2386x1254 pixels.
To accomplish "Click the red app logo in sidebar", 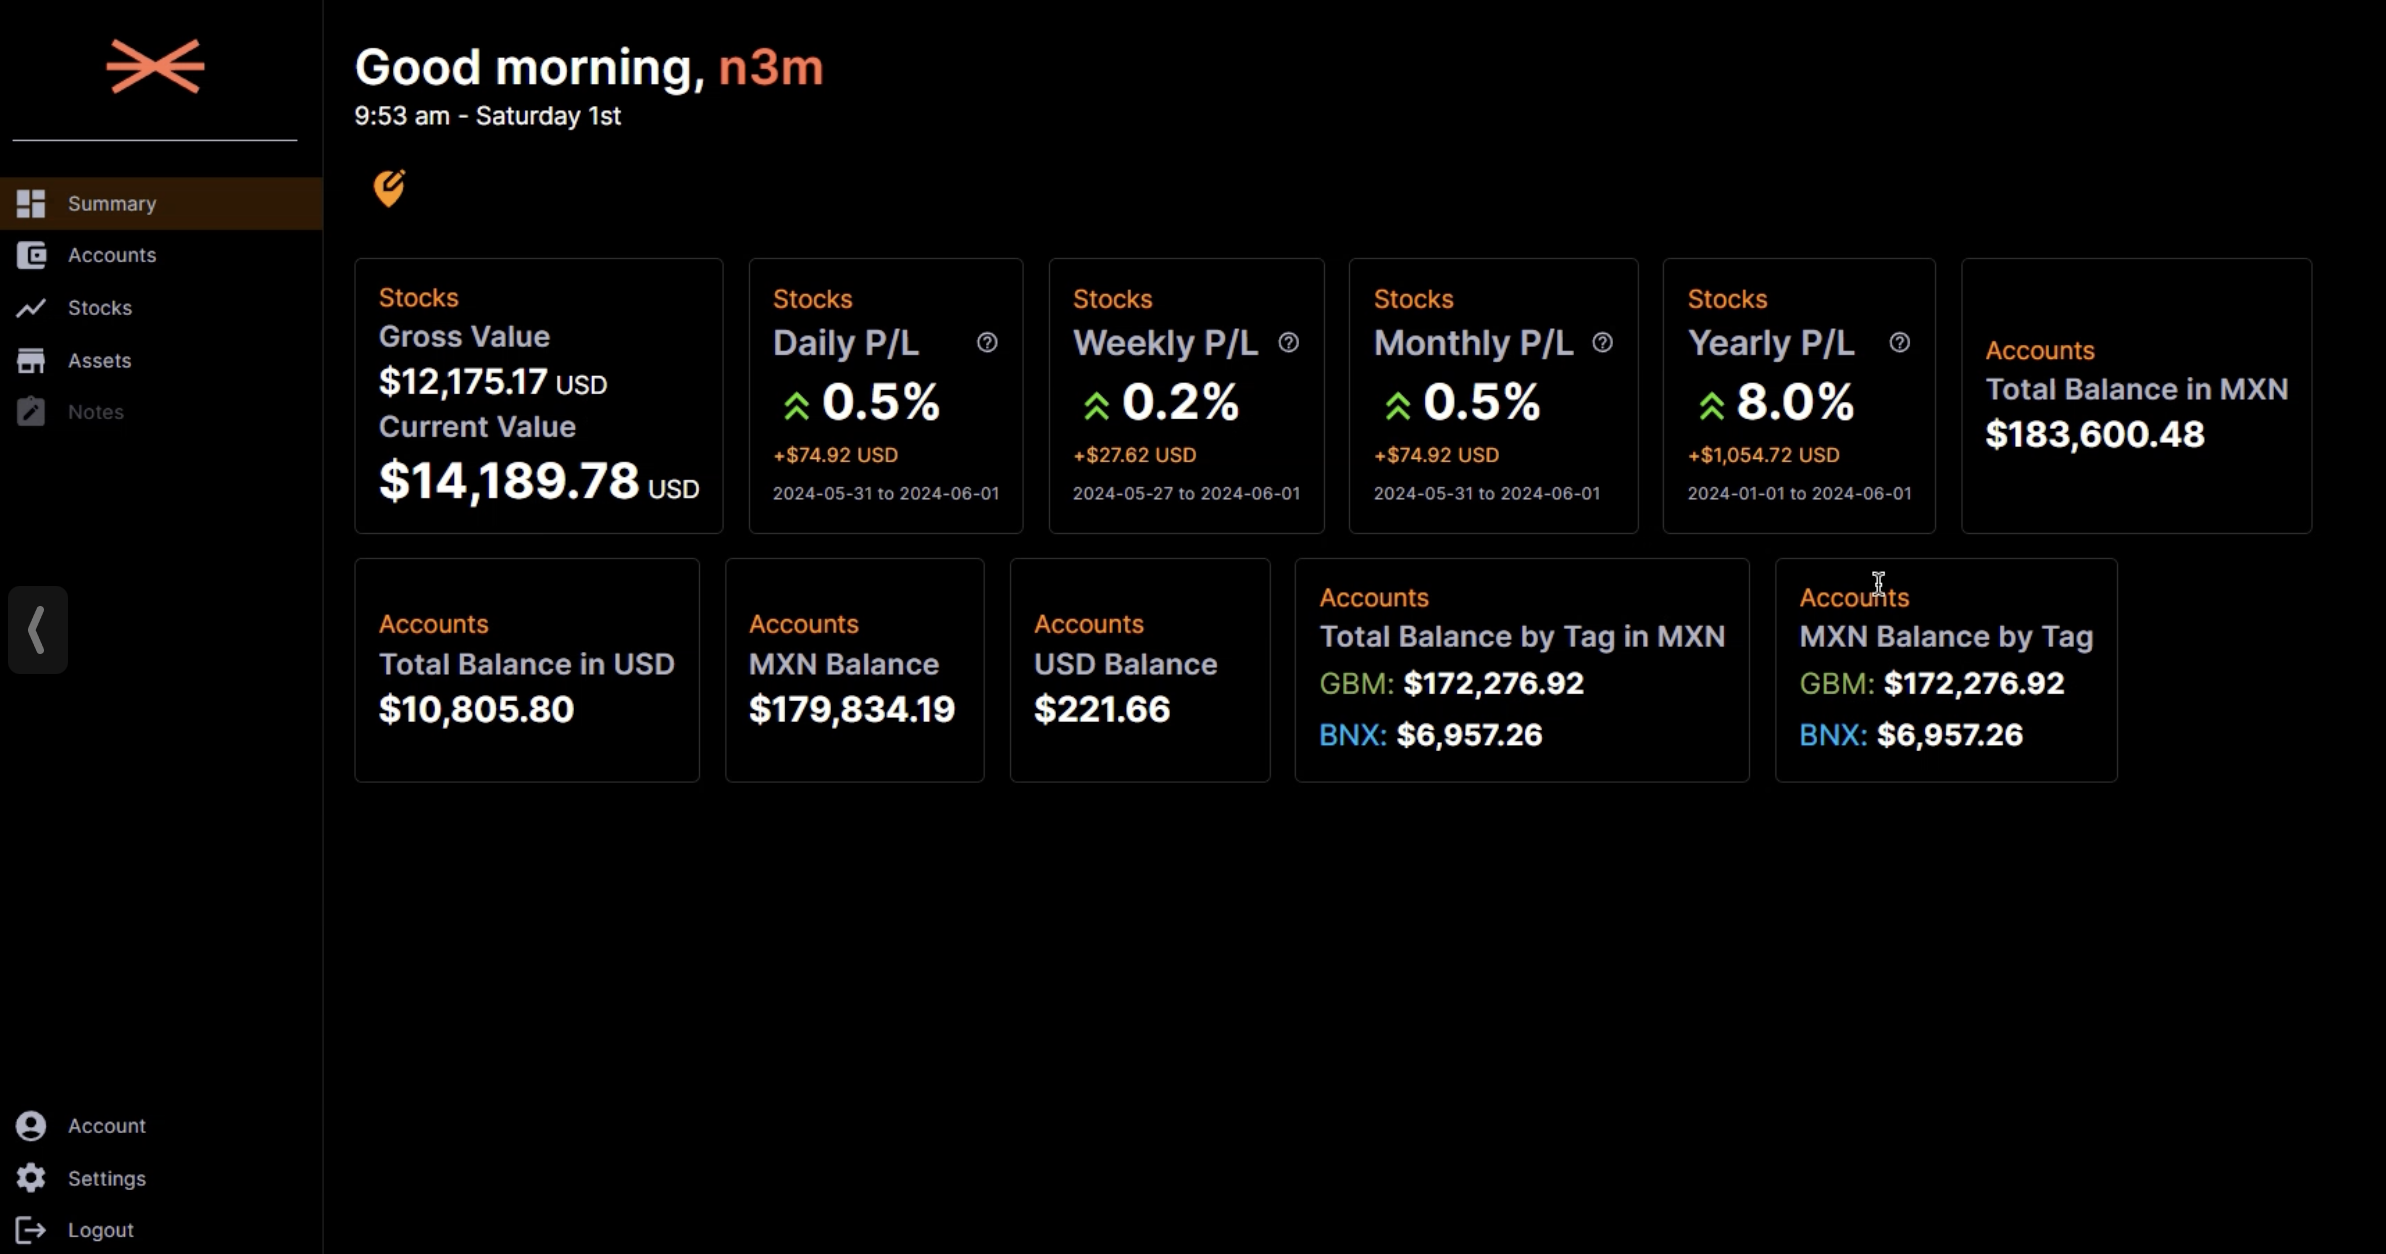I will click(x=155, y=67).
